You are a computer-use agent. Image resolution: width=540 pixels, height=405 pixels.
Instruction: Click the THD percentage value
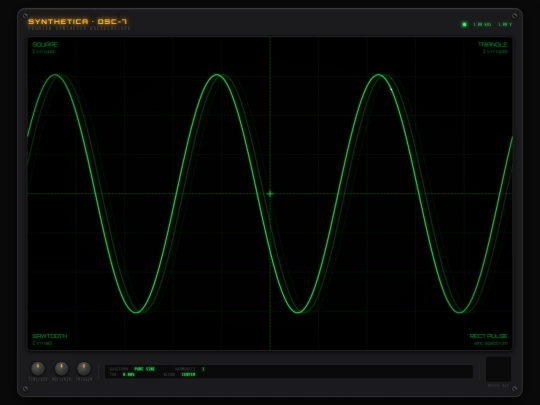129,374
